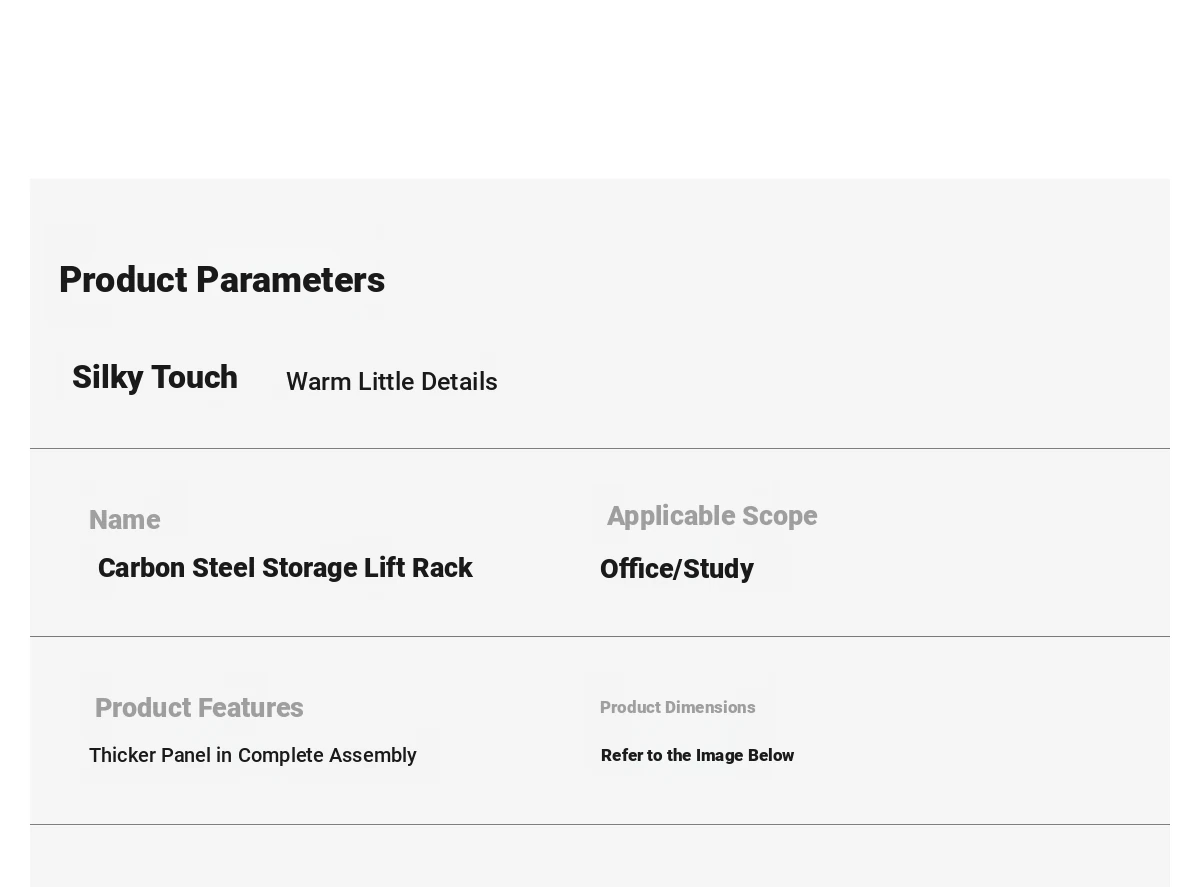Click Thicker Panel in Complete Assembly text

[x=253, y=755]
